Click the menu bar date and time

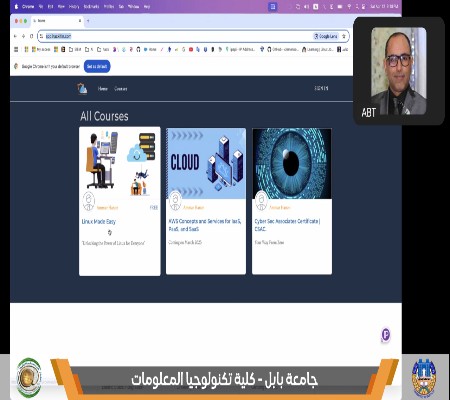384,6
